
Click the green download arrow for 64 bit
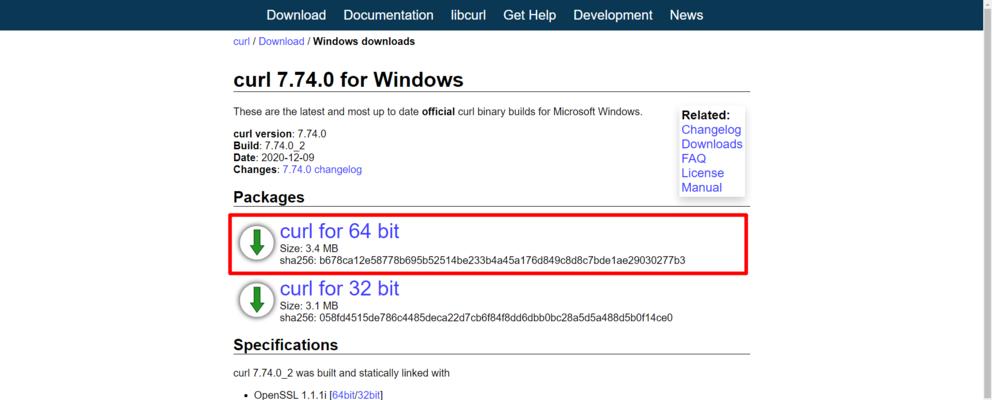tap(256, 244)
